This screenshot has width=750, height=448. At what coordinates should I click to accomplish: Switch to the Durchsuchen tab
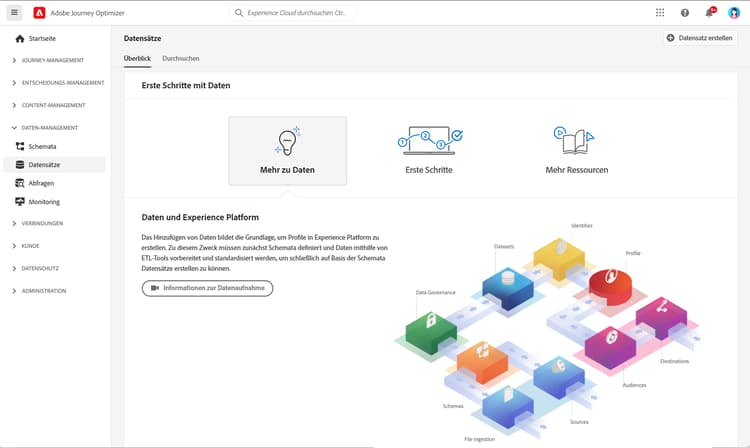coord(181,58)
